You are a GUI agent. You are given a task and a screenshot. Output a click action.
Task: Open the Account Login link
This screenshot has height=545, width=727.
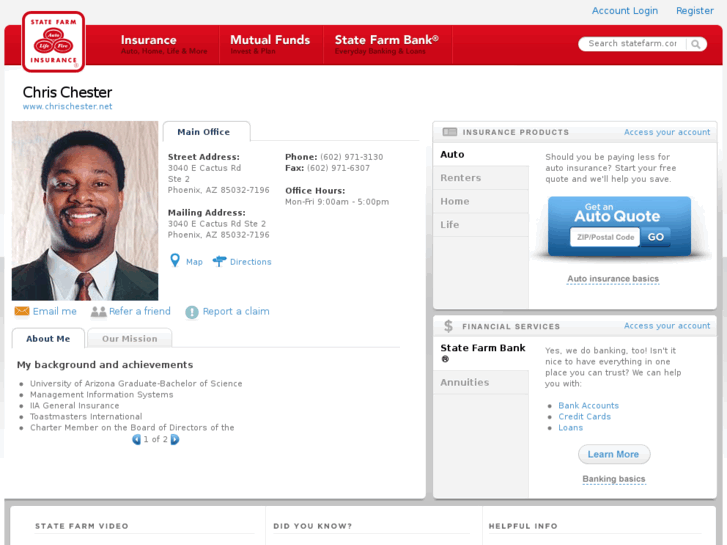(625, 11)
